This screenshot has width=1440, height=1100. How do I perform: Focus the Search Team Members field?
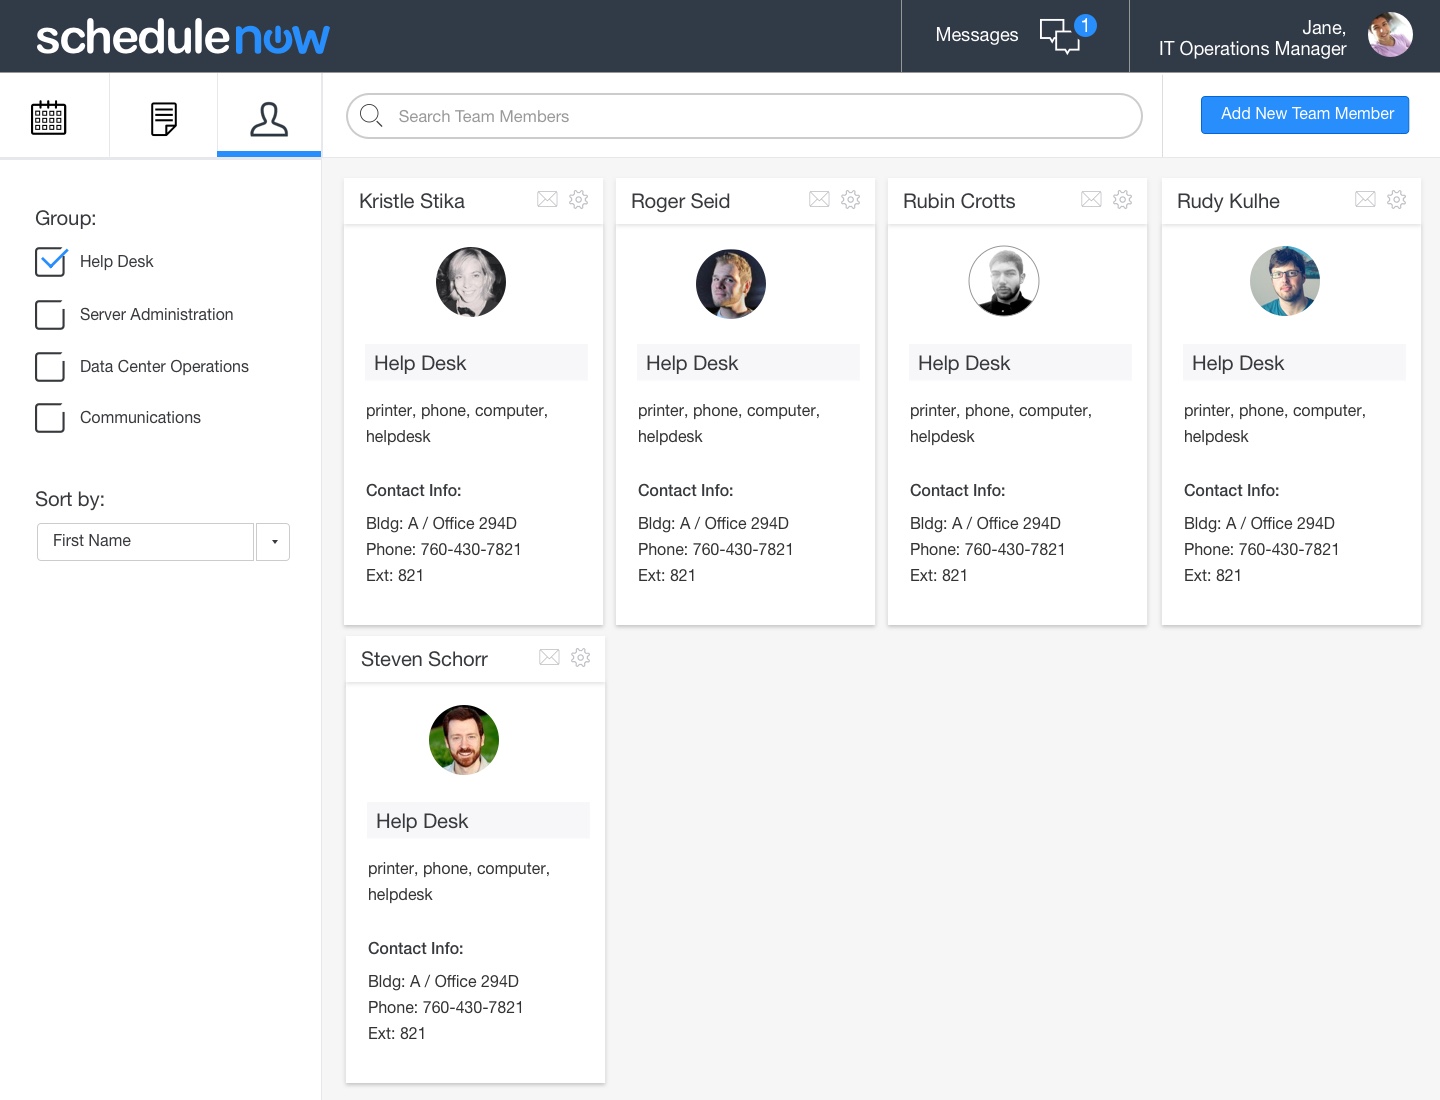pyautogui.click(x=744, y=116)
